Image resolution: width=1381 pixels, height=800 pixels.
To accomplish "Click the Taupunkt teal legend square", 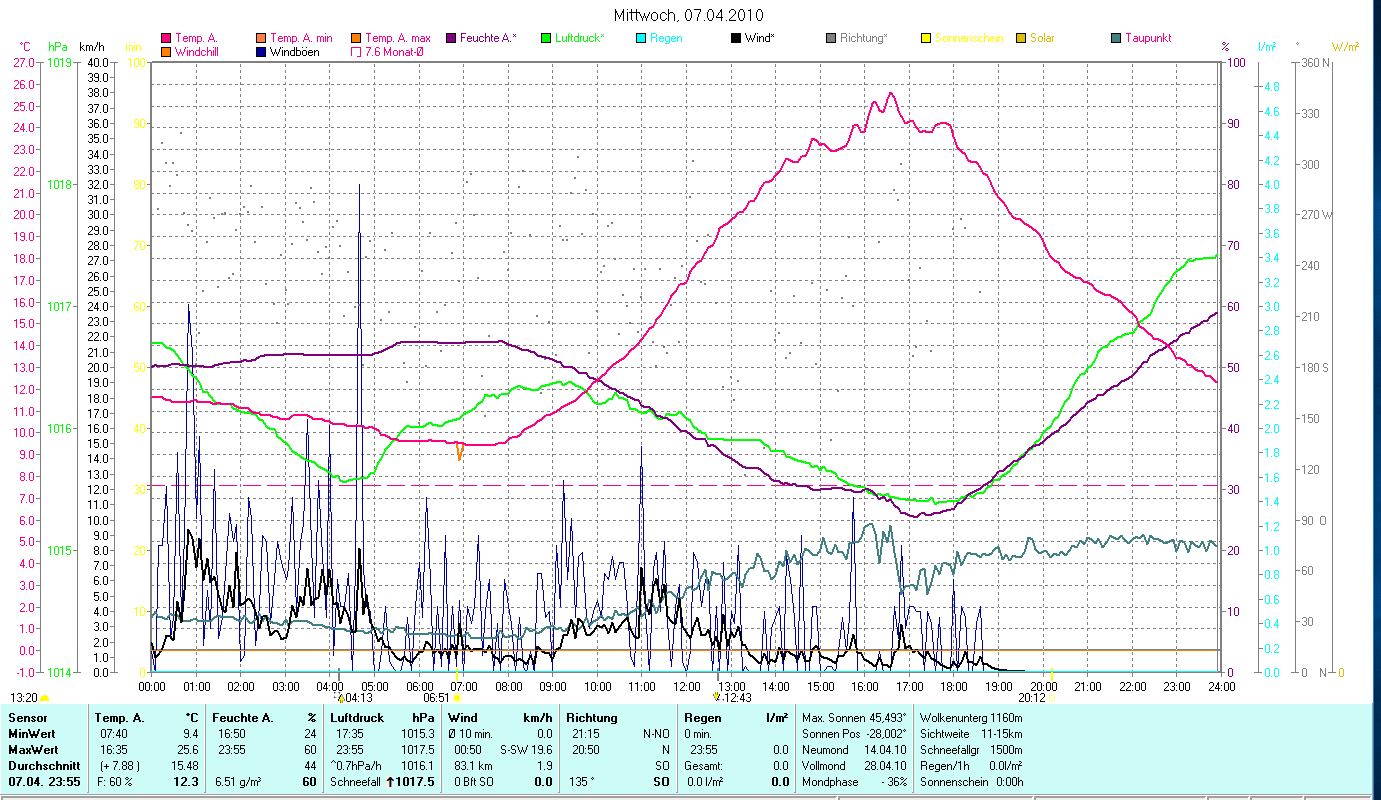I will pyautogui.click(x=1116, y=38).
